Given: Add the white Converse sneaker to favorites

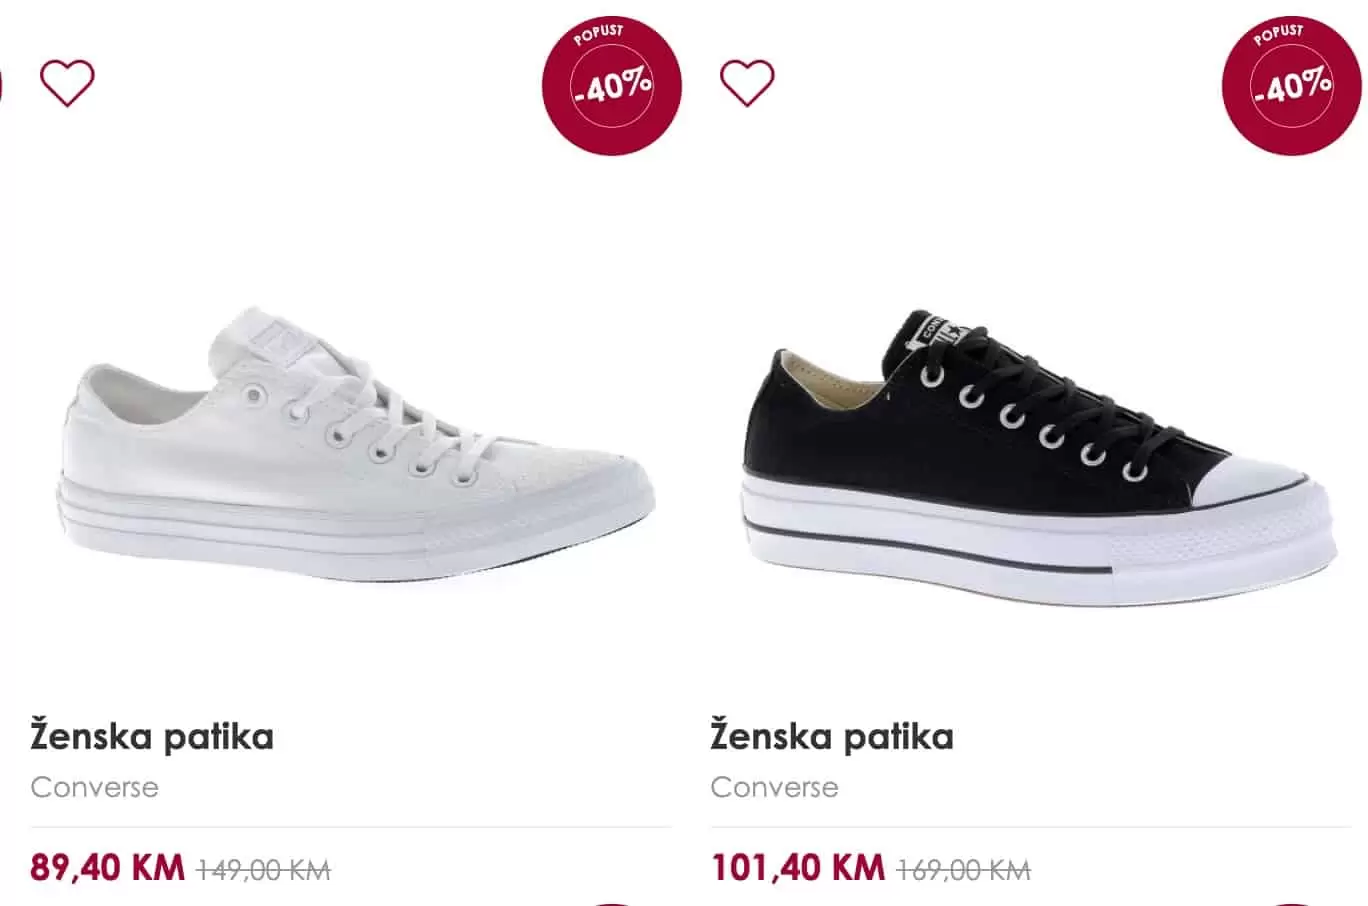Looking at the screenshot, I should [67, 83].
